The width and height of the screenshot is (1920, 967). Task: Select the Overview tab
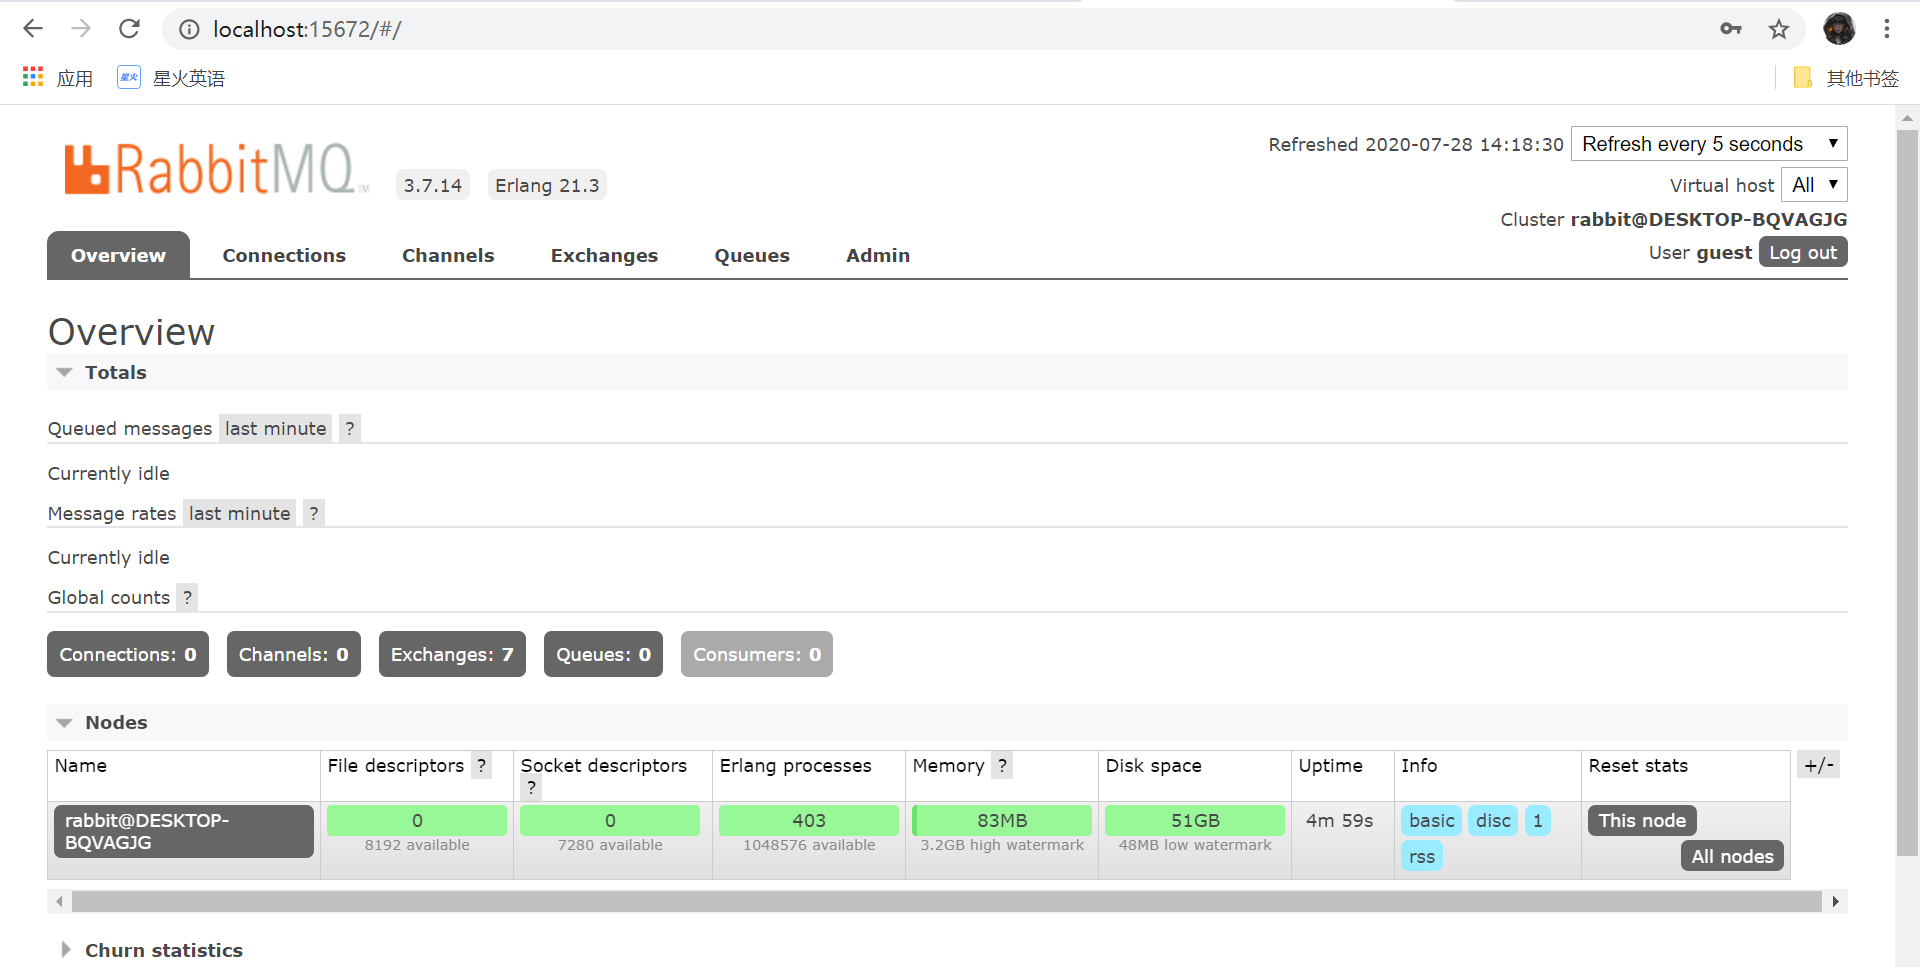(118, 255)
